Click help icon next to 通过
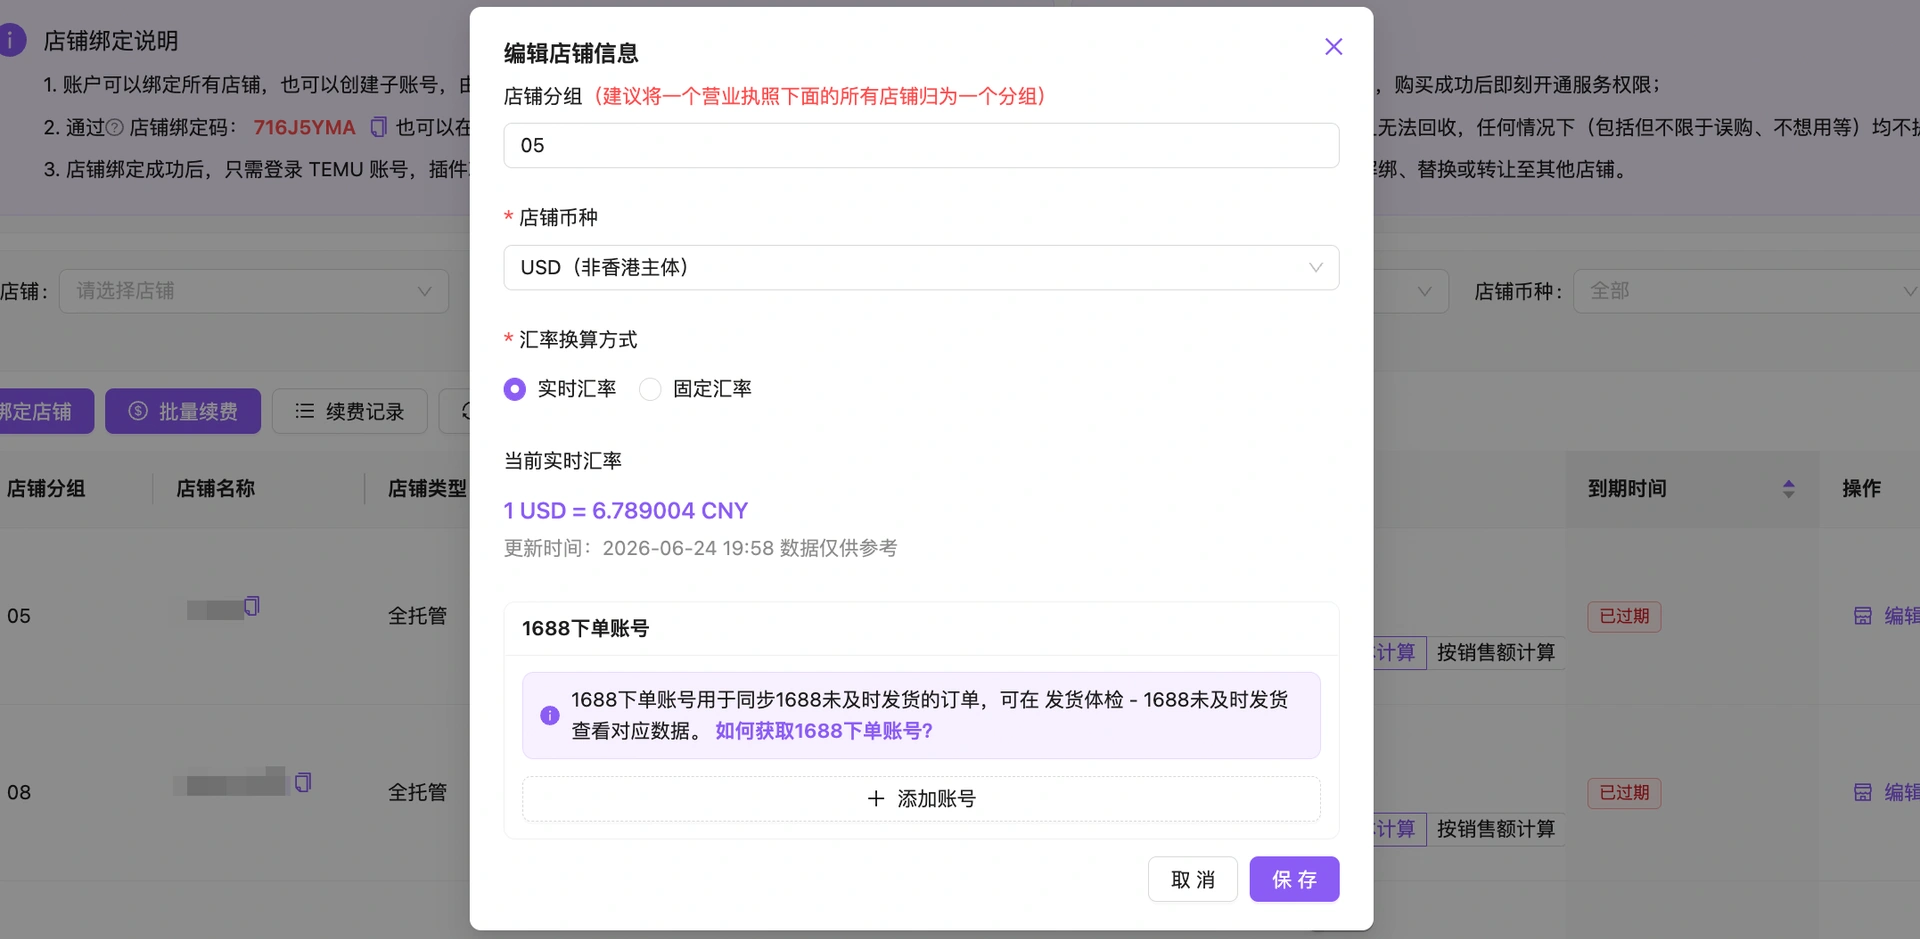Screen dimensions: 1920x939 [115, 128]
